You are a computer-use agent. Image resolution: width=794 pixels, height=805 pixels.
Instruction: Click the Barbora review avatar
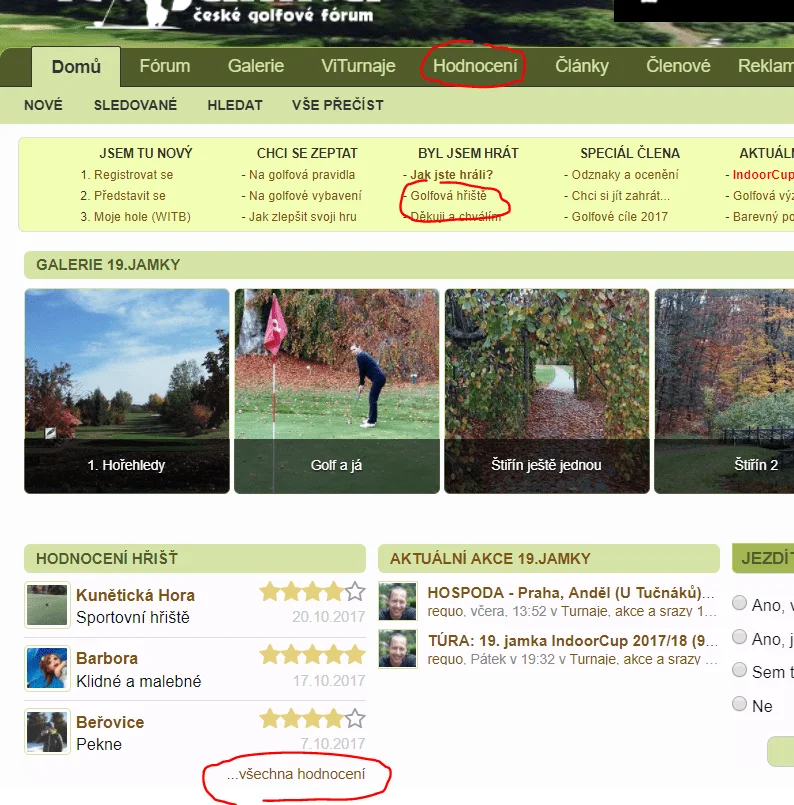tap(47, 668)
